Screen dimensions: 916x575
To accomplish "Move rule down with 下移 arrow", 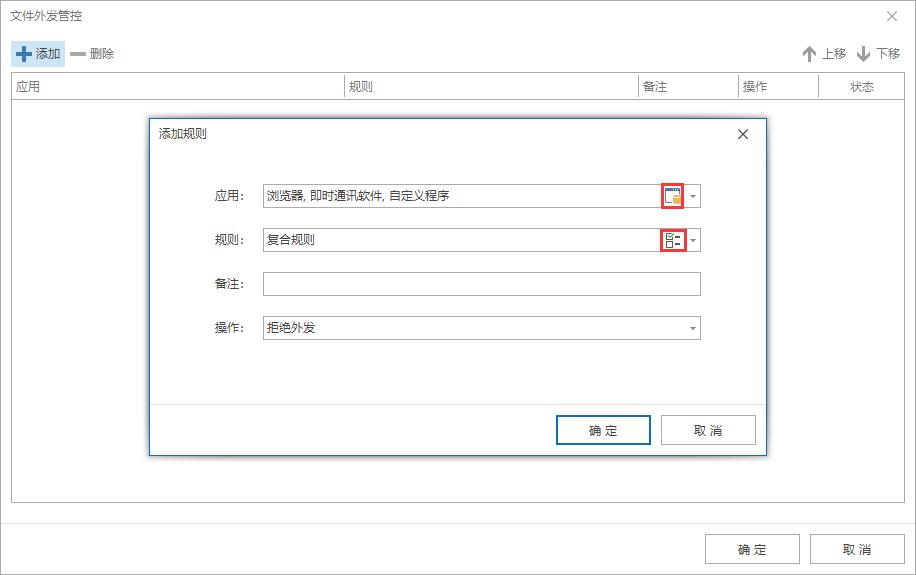I will coord(877,54).
